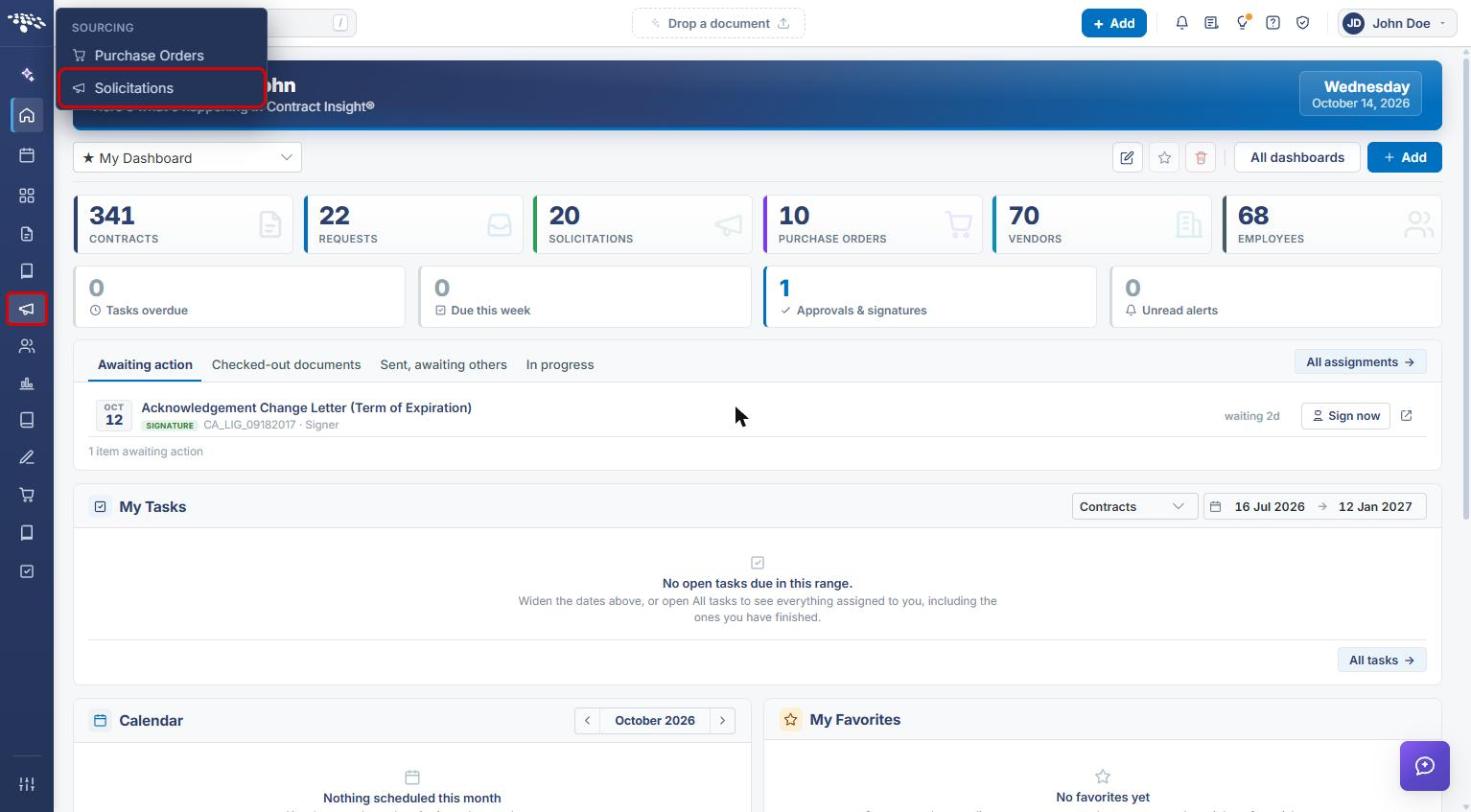Screen dimensions: 1471x812
Task: Expand the My Dashboard selector dropdown
Action: [x=187, y=157]
